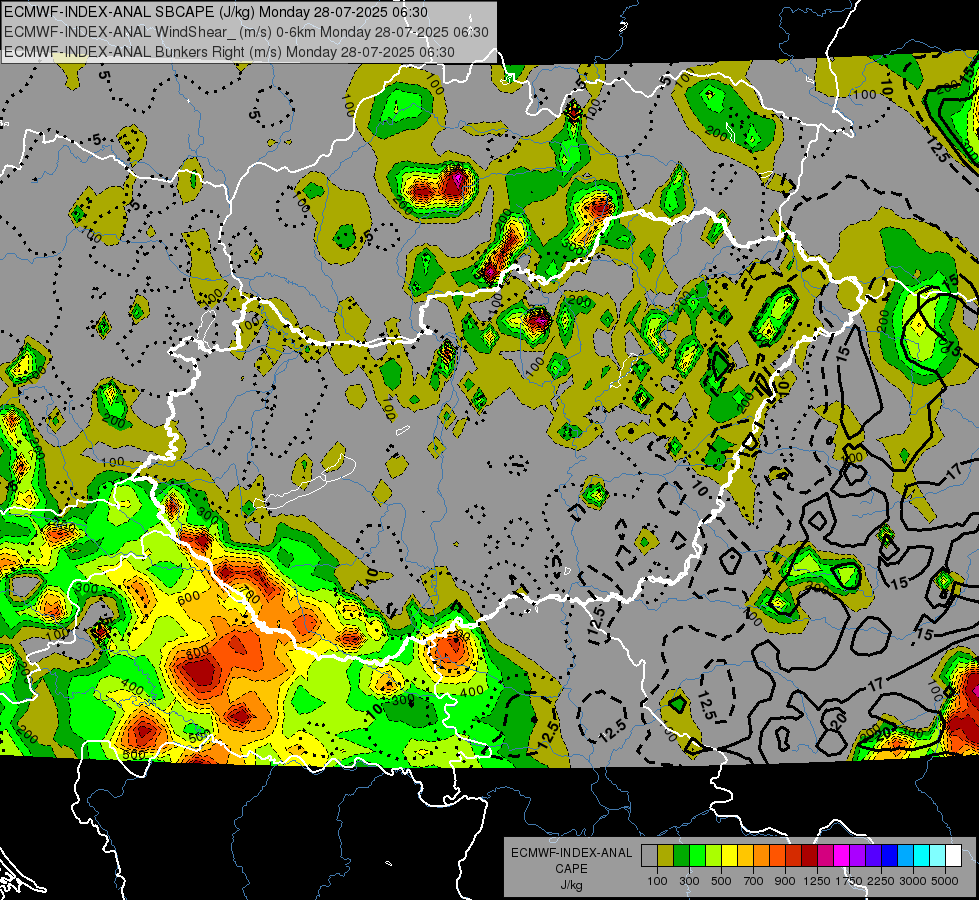The height and width of the screenshot is (900, 979).
Task: Click the CAPE label in the legend
Action: (571, 869)
